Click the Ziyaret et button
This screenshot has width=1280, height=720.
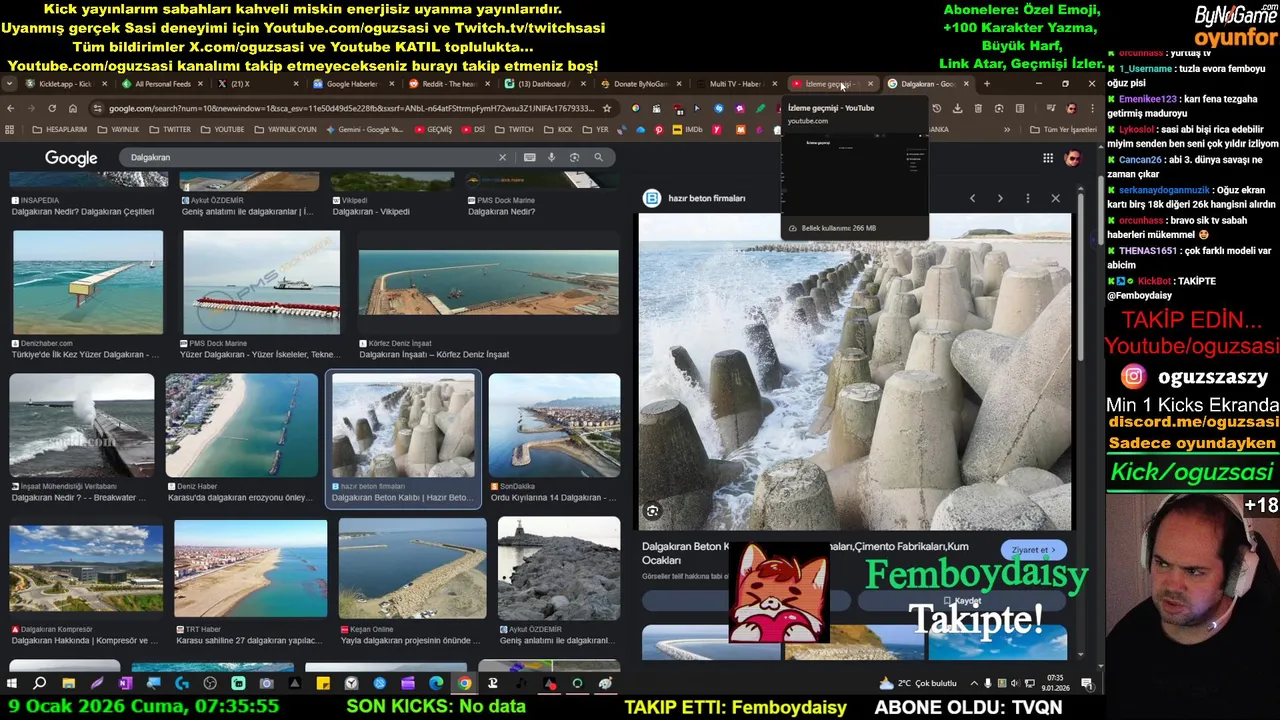click(x=1033, y=550)
